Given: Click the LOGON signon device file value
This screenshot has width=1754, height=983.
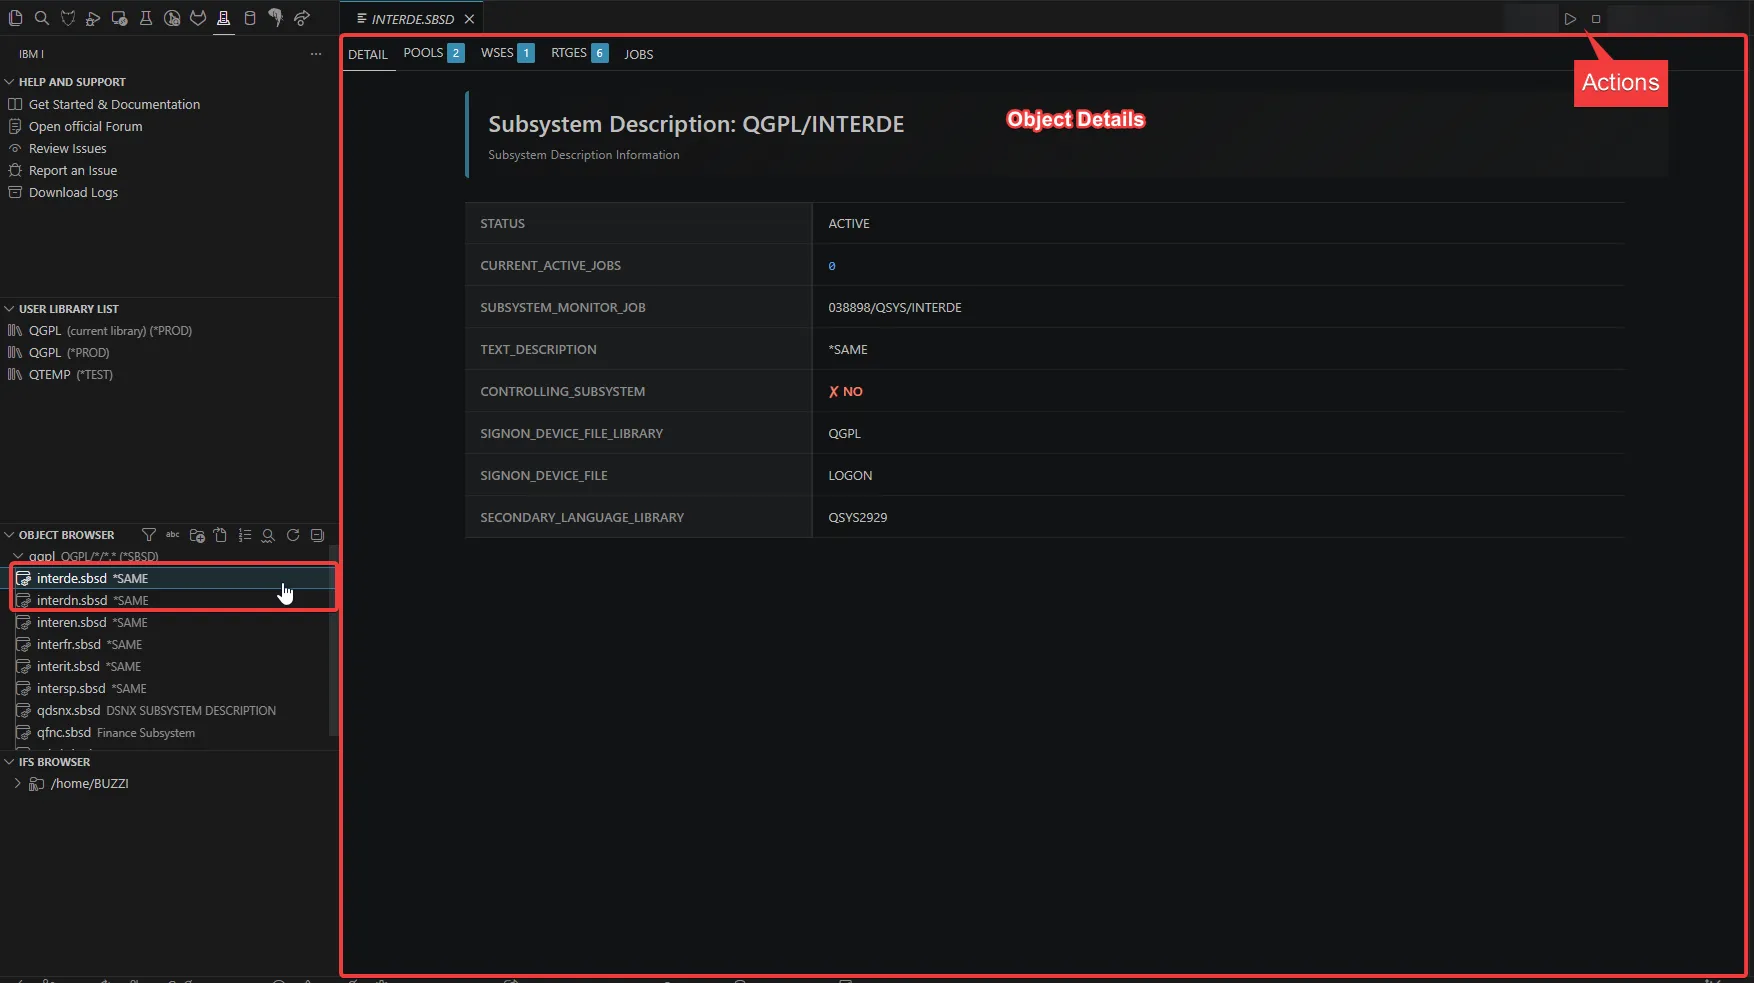Looking at the screenshot, I should pyautogui.click(x=850, y=476).
